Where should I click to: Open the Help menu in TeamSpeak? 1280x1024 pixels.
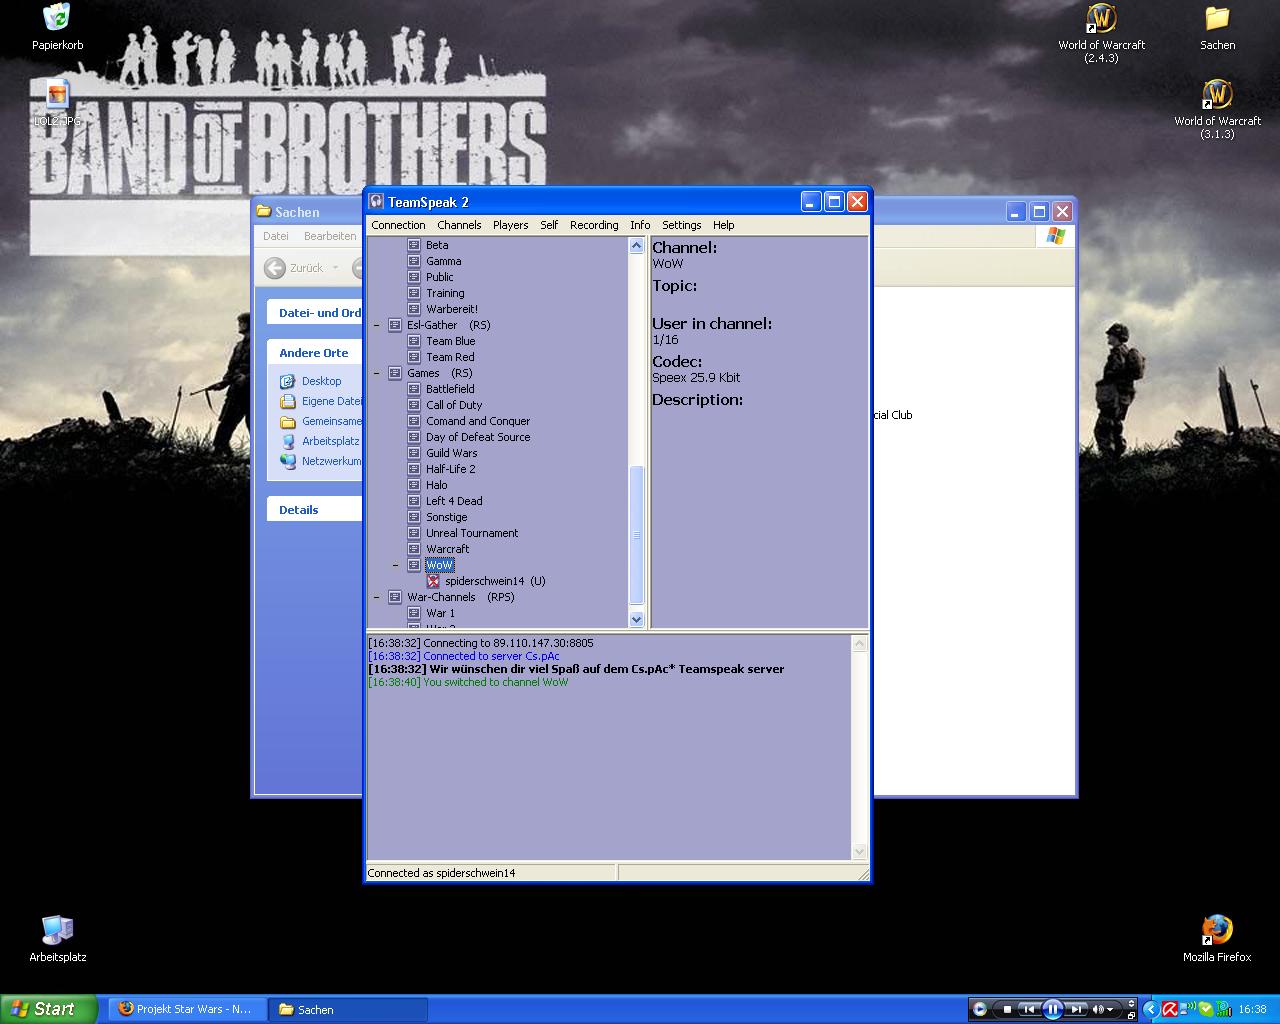(723, 225)
